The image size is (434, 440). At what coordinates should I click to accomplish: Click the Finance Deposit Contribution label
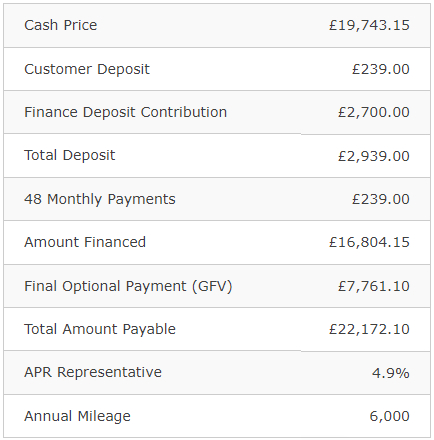[x=126, y=112]
